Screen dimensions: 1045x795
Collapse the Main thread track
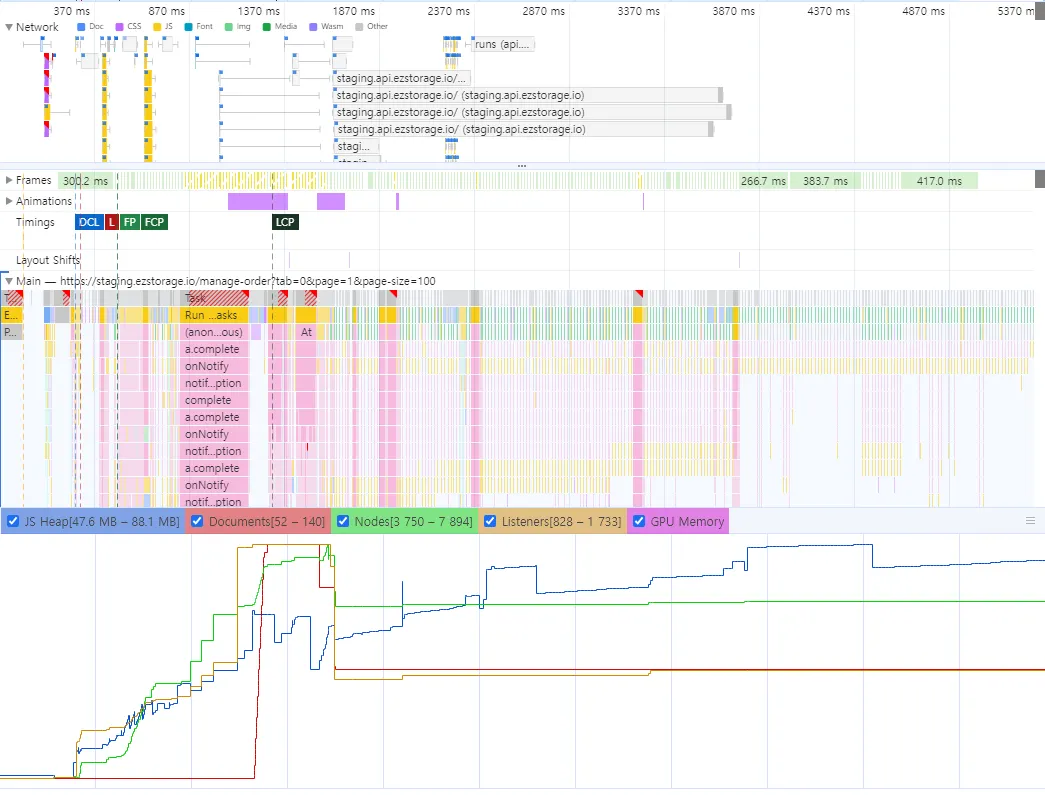click(x=10, y=281)
